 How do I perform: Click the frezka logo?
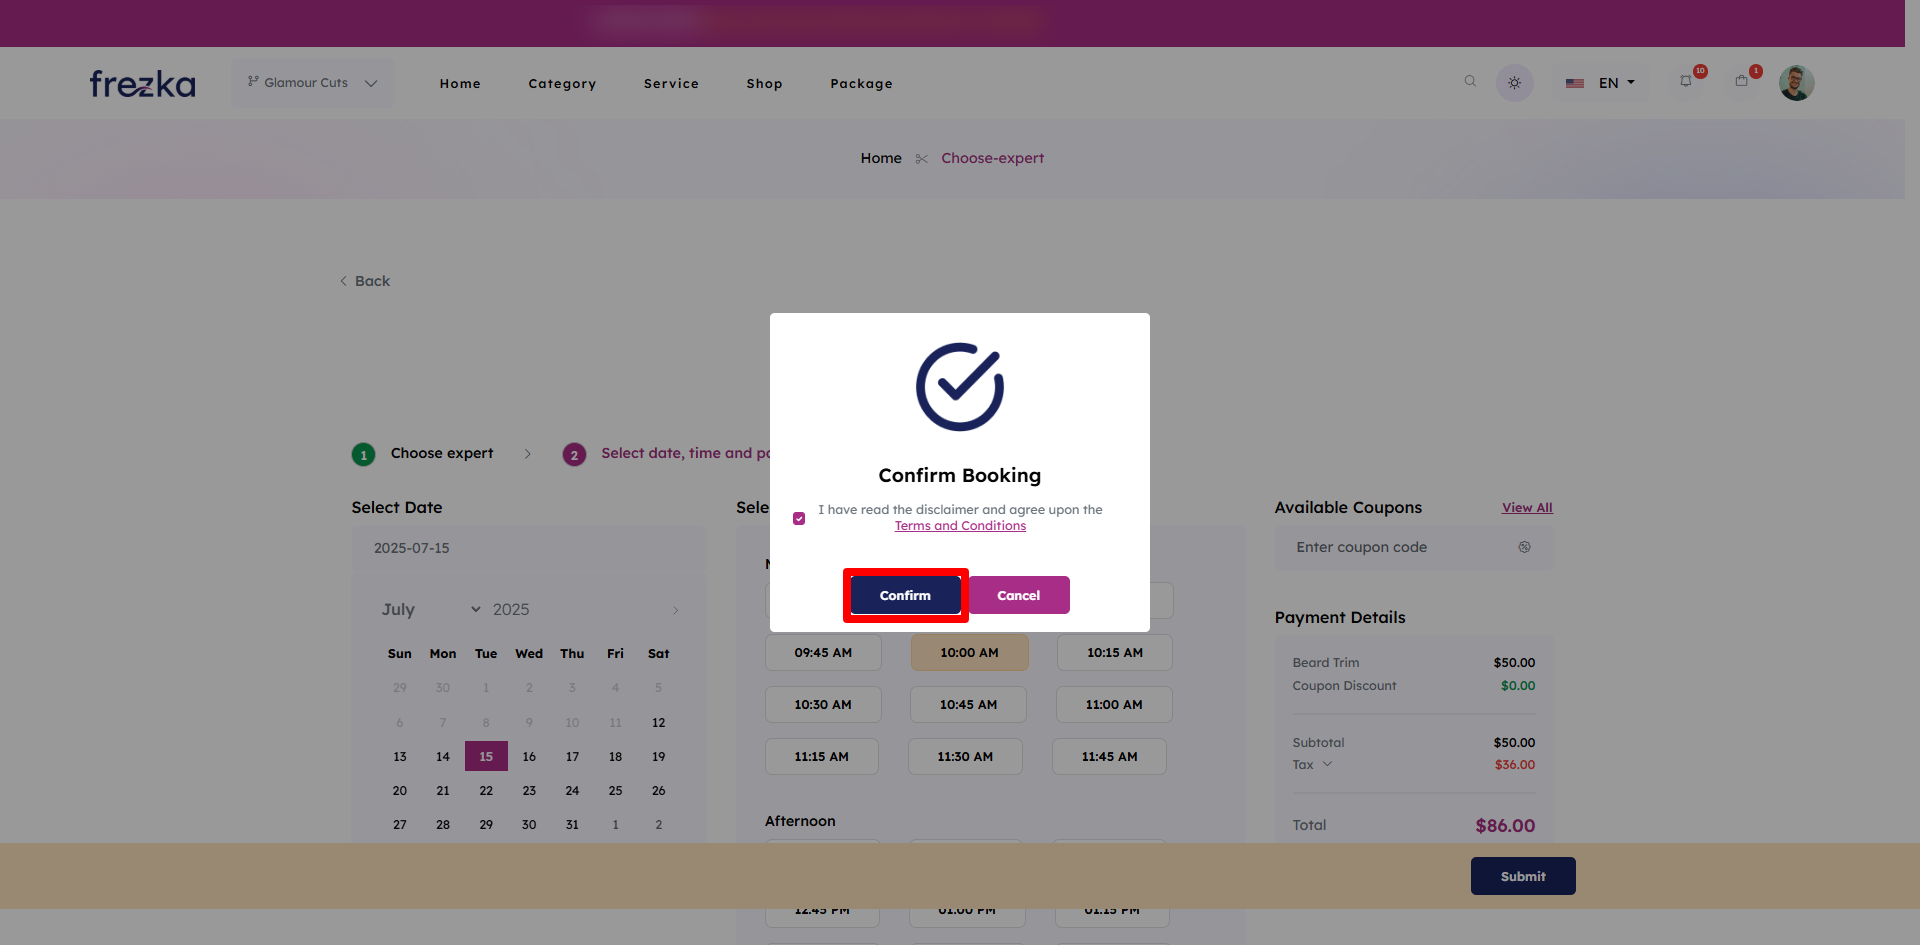coord(142,84)
